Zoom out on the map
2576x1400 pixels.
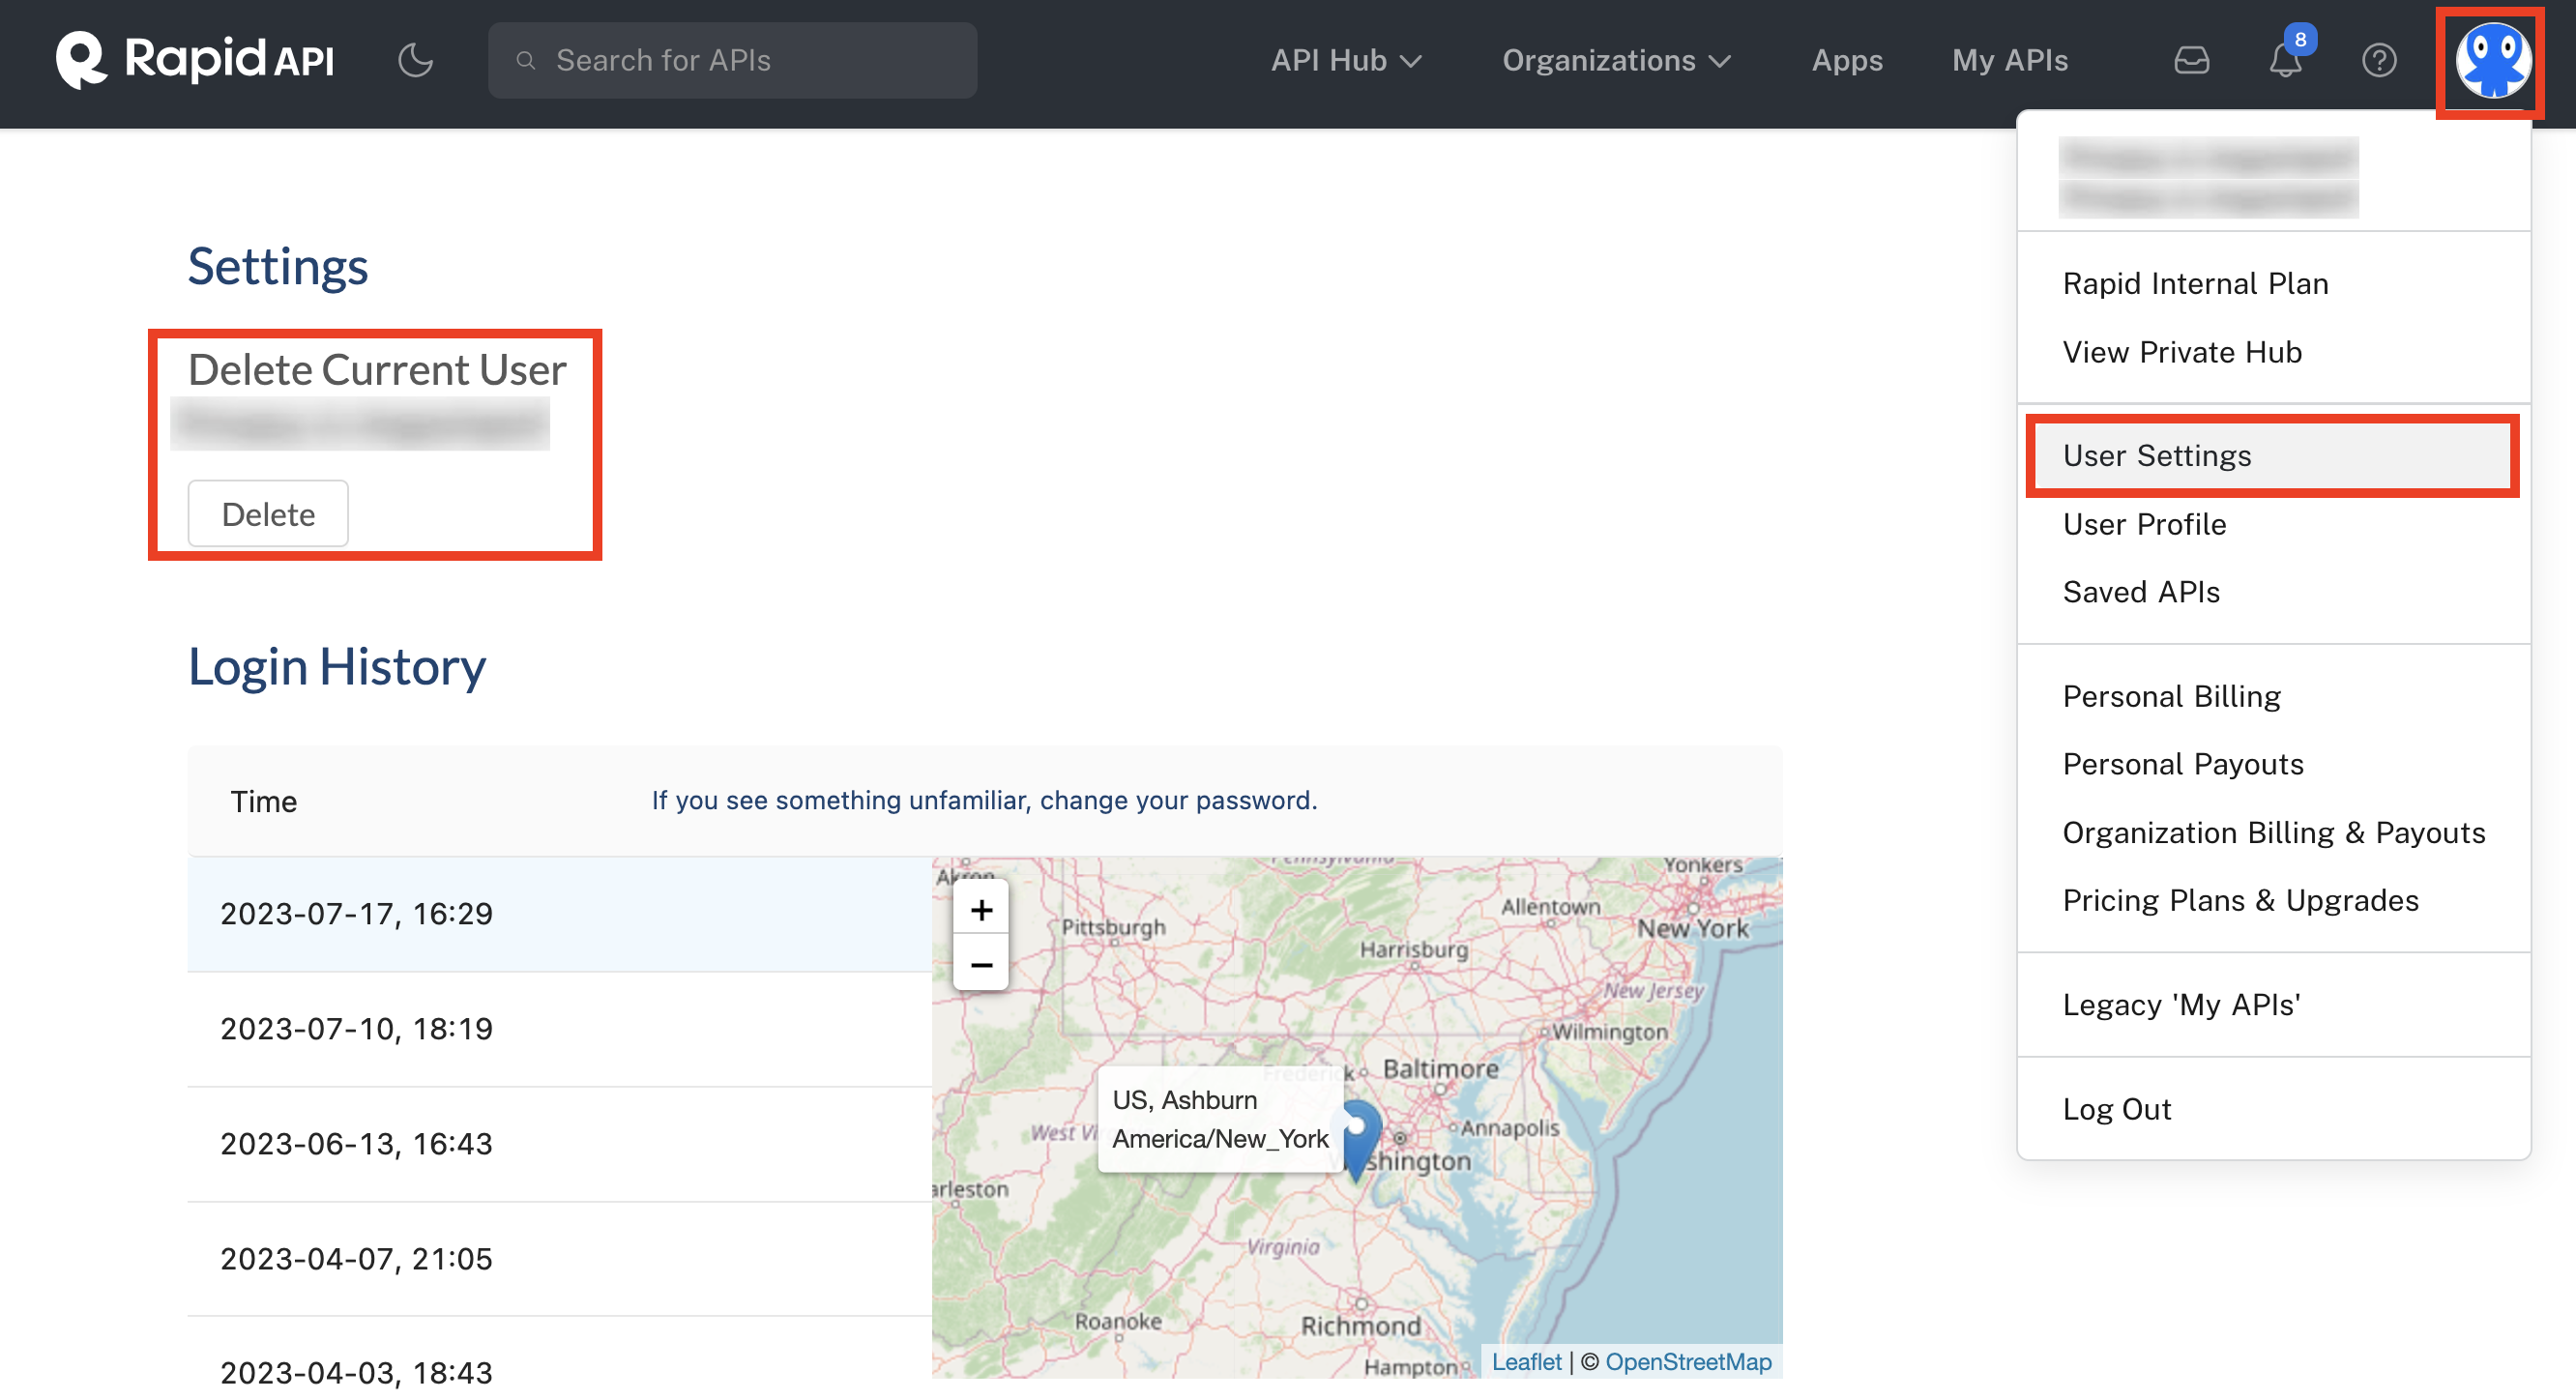[x=981, y=965]
